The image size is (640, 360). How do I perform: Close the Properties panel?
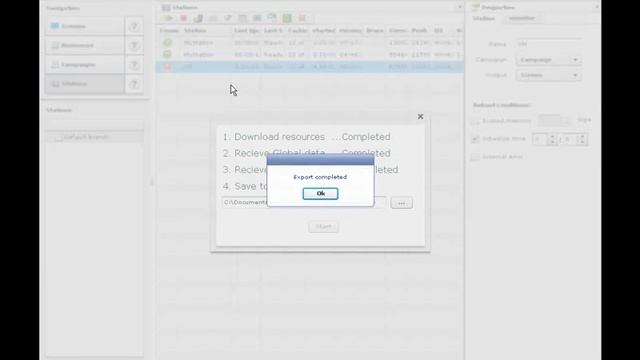[596, 7]
